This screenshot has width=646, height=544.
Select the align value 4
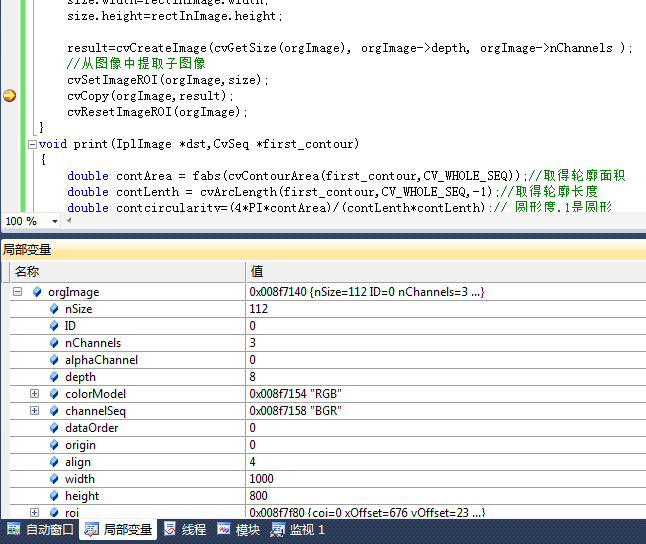pos(252,462)
